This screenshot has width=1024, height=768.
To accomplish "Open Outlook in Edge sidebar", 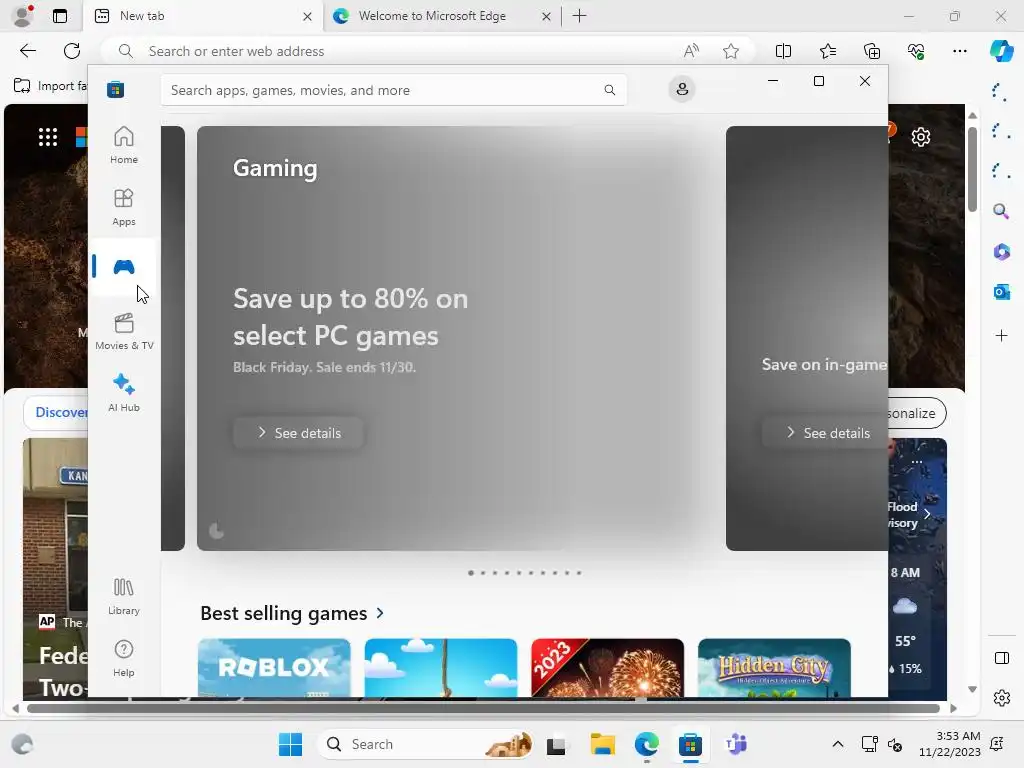I will 1001,292.
